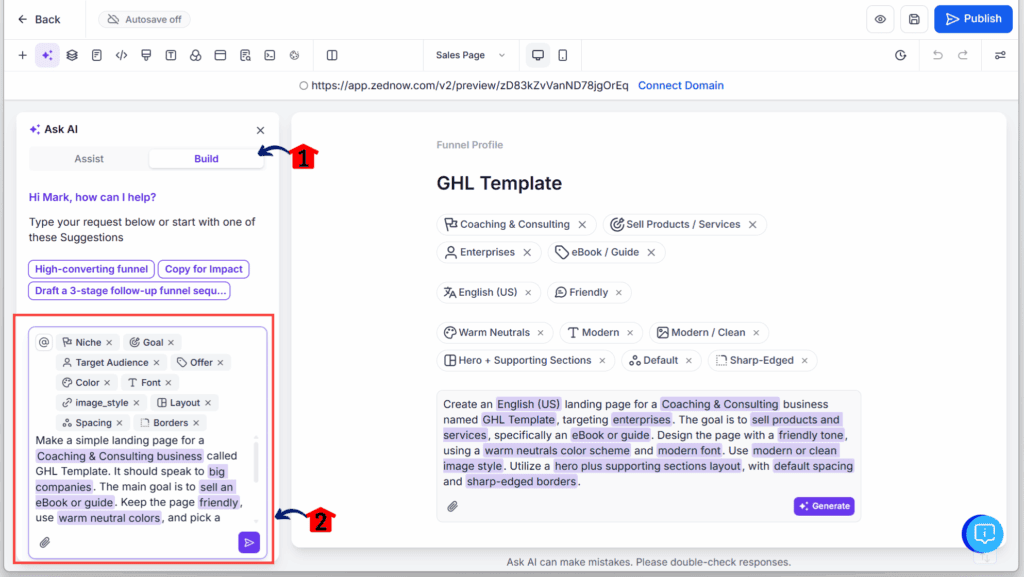1024x577 pixels.
Task: Open the Layers panel icon
Action: click(x=71, y=55)
